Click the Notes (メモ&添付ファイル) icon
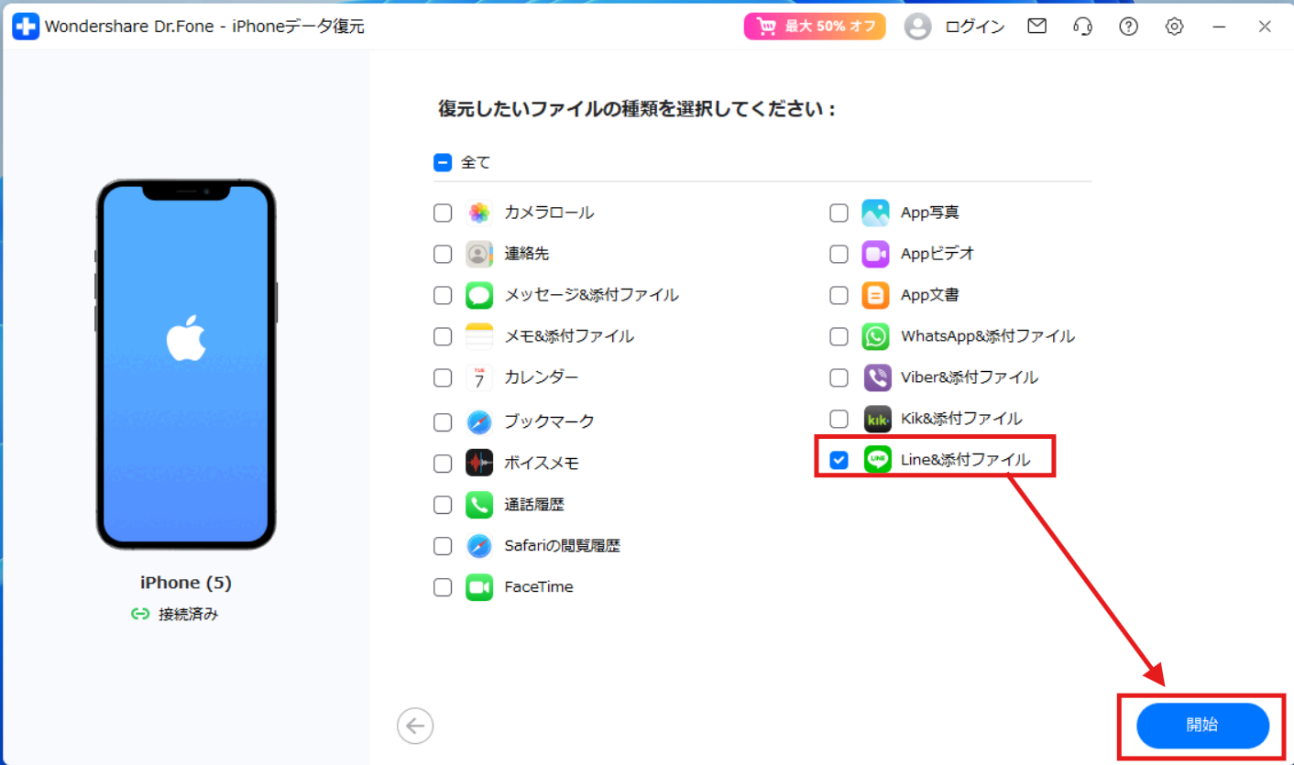The height and width of the screenshot is (765, 1294). click(x=479, y=336)
